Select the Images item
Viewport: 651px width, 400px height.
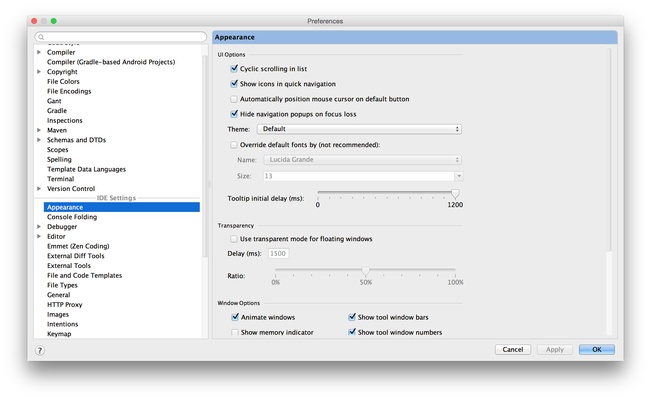pos(58,314)
